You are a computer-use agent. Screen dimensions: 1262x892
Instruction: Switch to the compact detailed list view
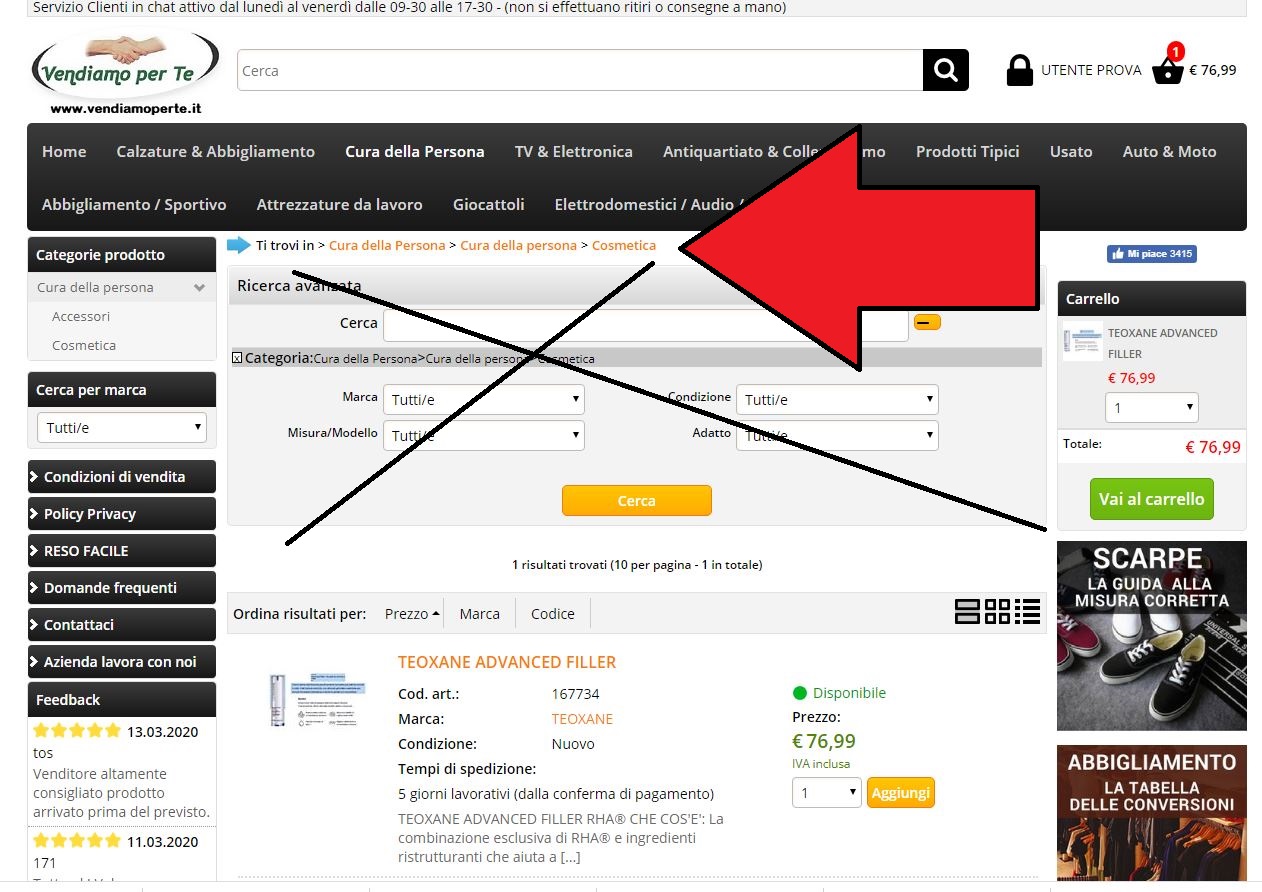click(1027, 612)
